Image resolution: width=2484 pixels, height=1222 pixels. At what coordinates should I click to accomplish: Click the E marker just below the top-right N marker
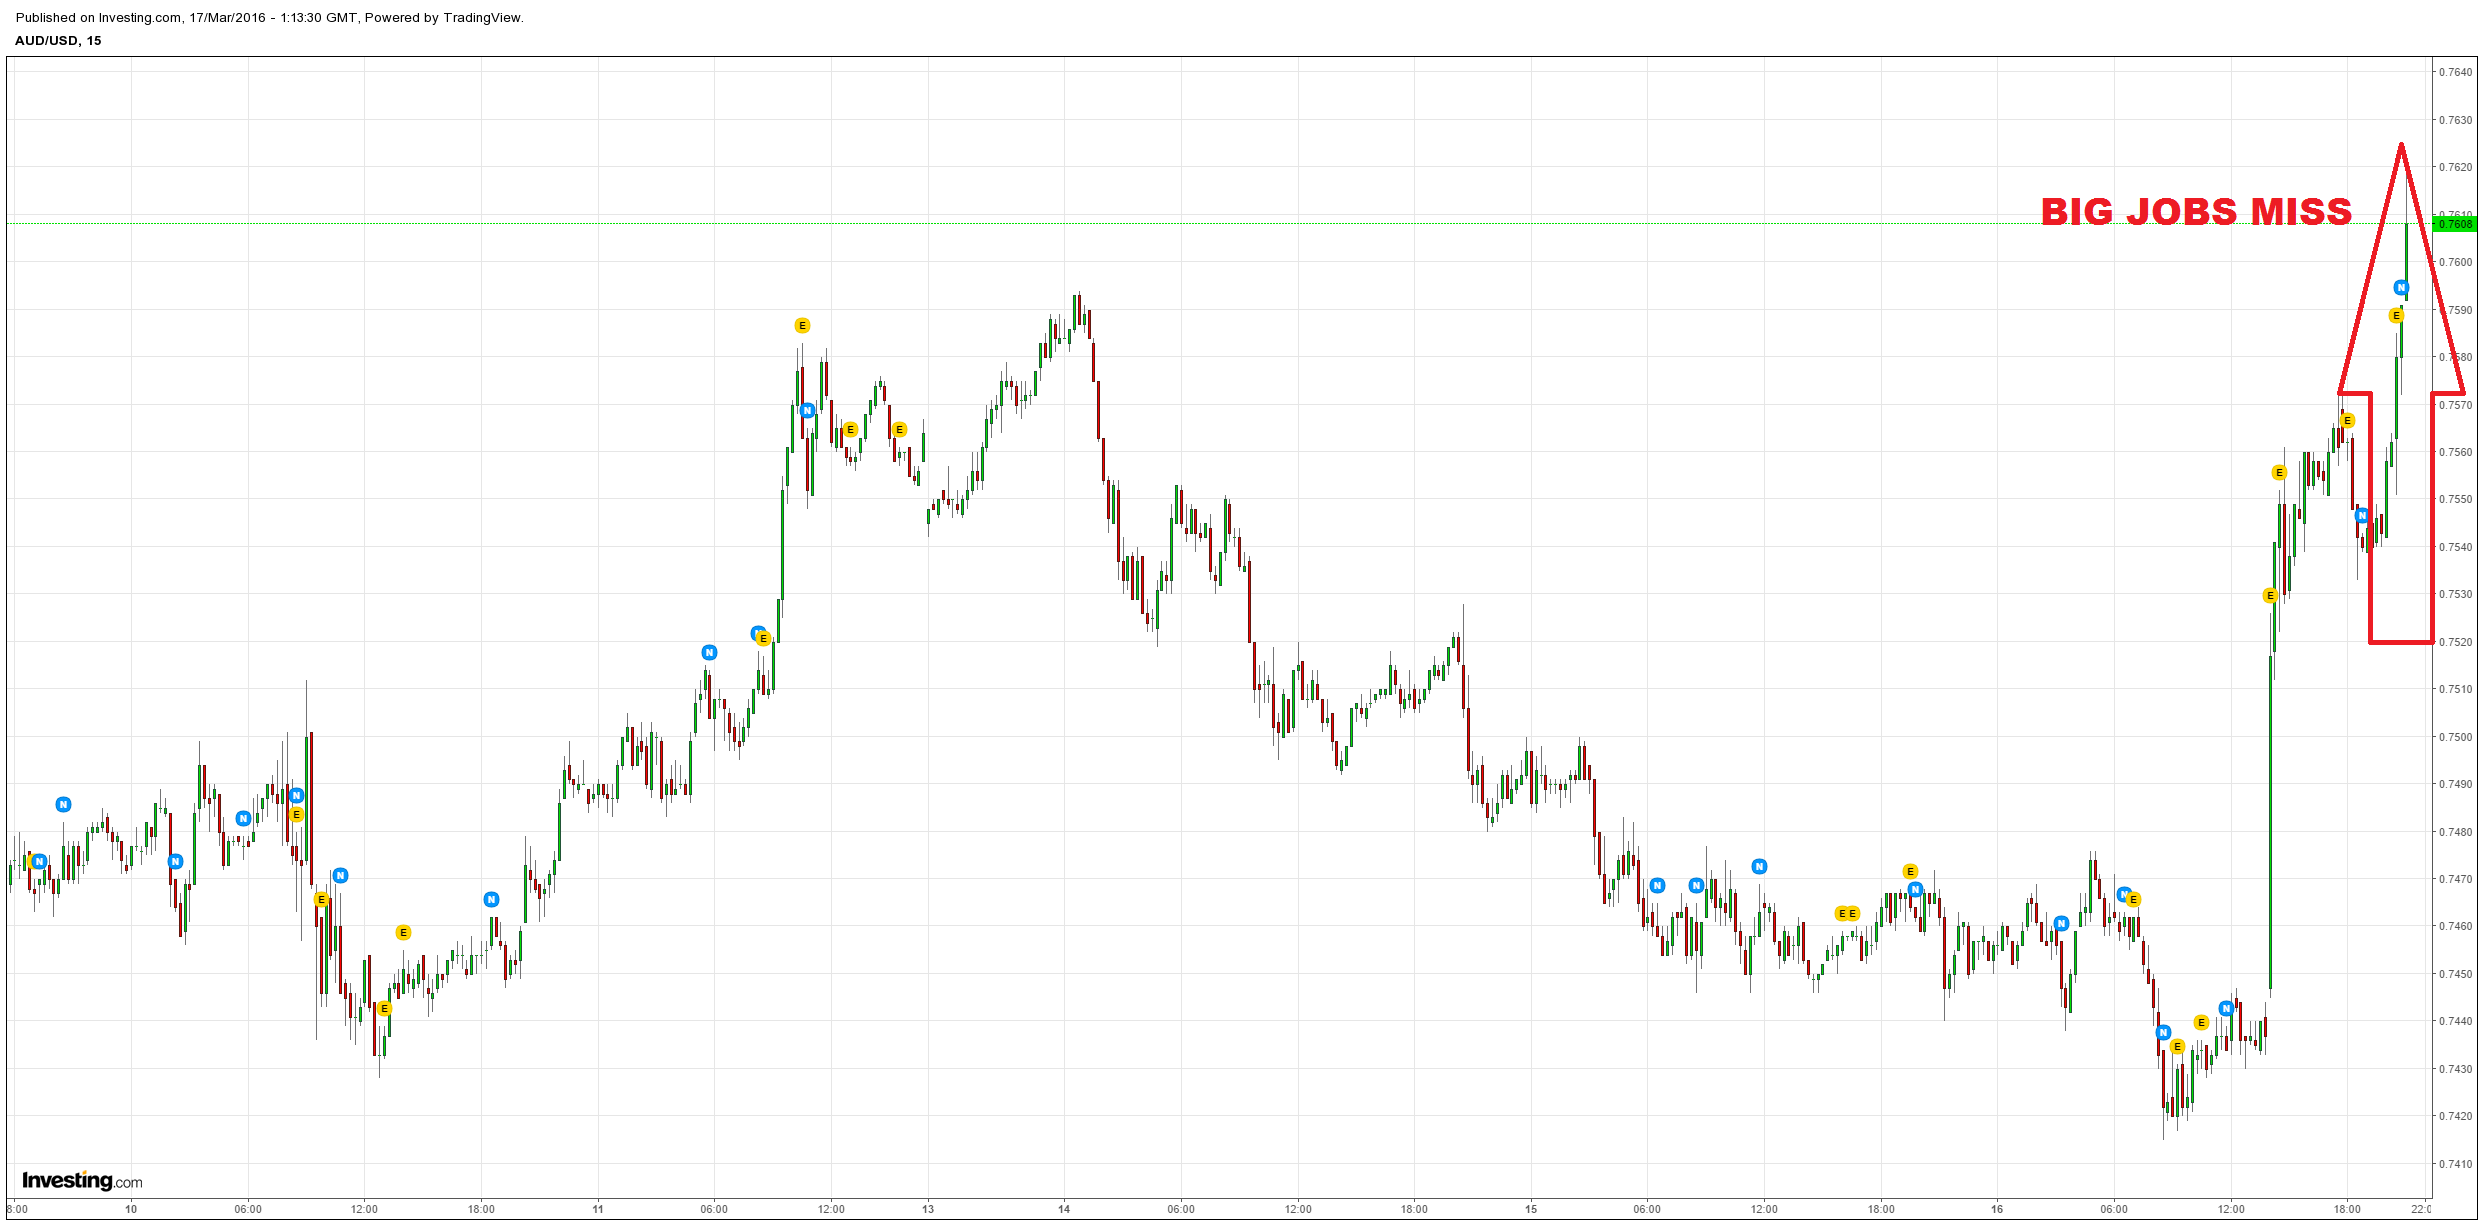pyautogui.click(x=2396, y=315)
